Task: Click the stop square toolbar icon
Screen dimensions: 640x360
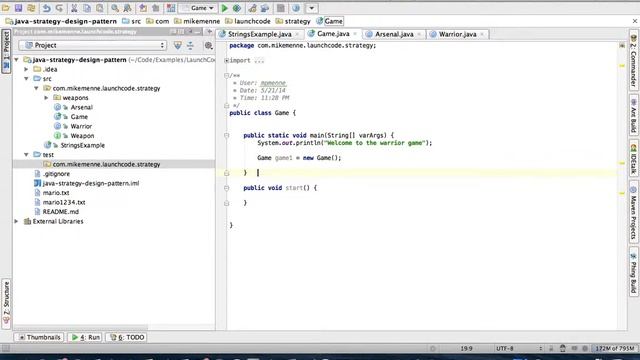Action: pyautogui.click(x=280, y=8)
